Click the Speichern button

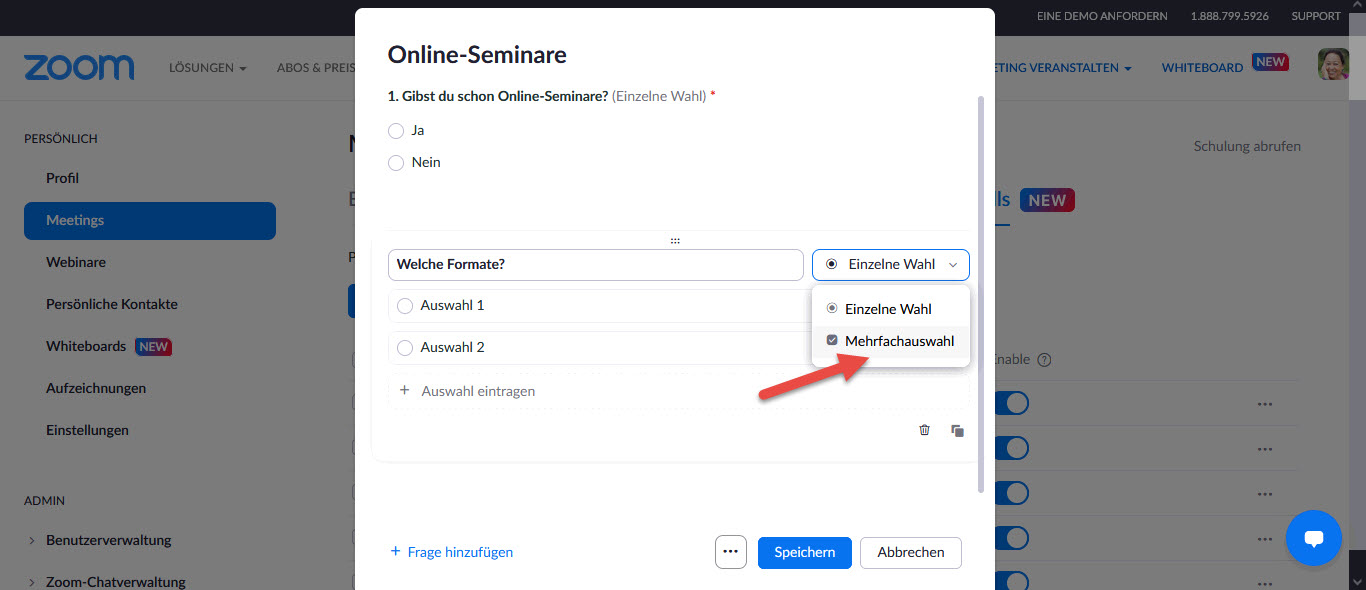pyautogui.click(x=804, y=553)
